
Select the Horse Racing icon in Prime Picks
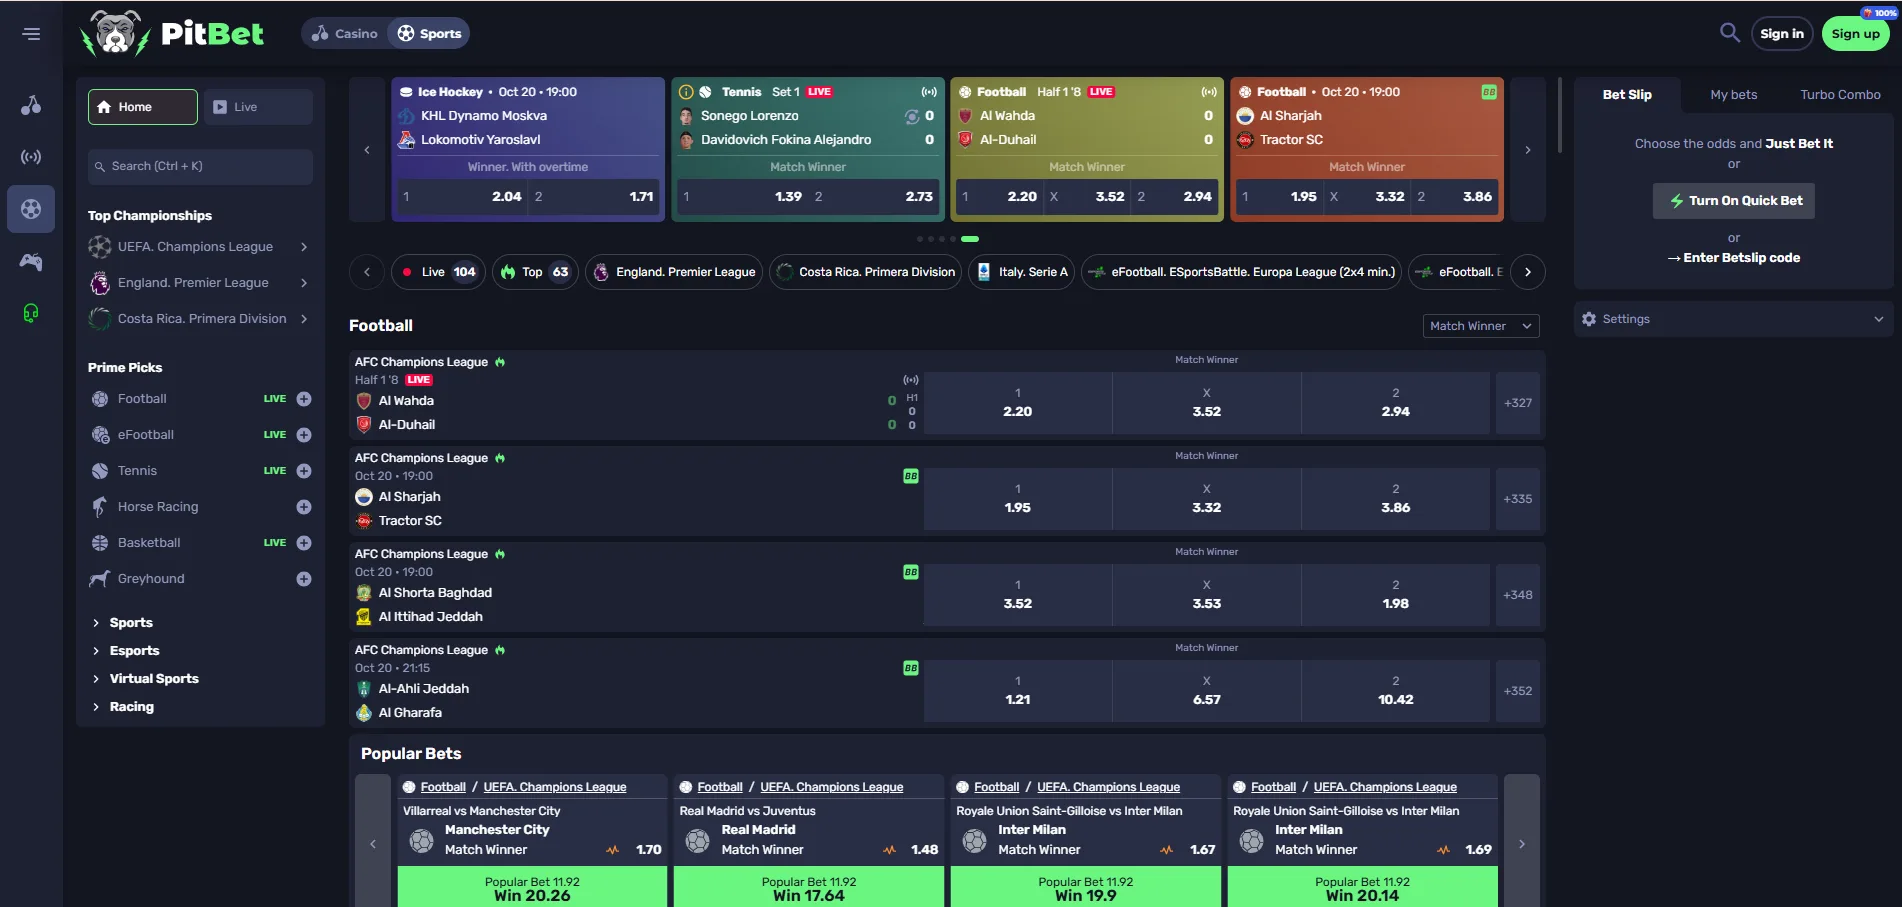pos(100,506)
